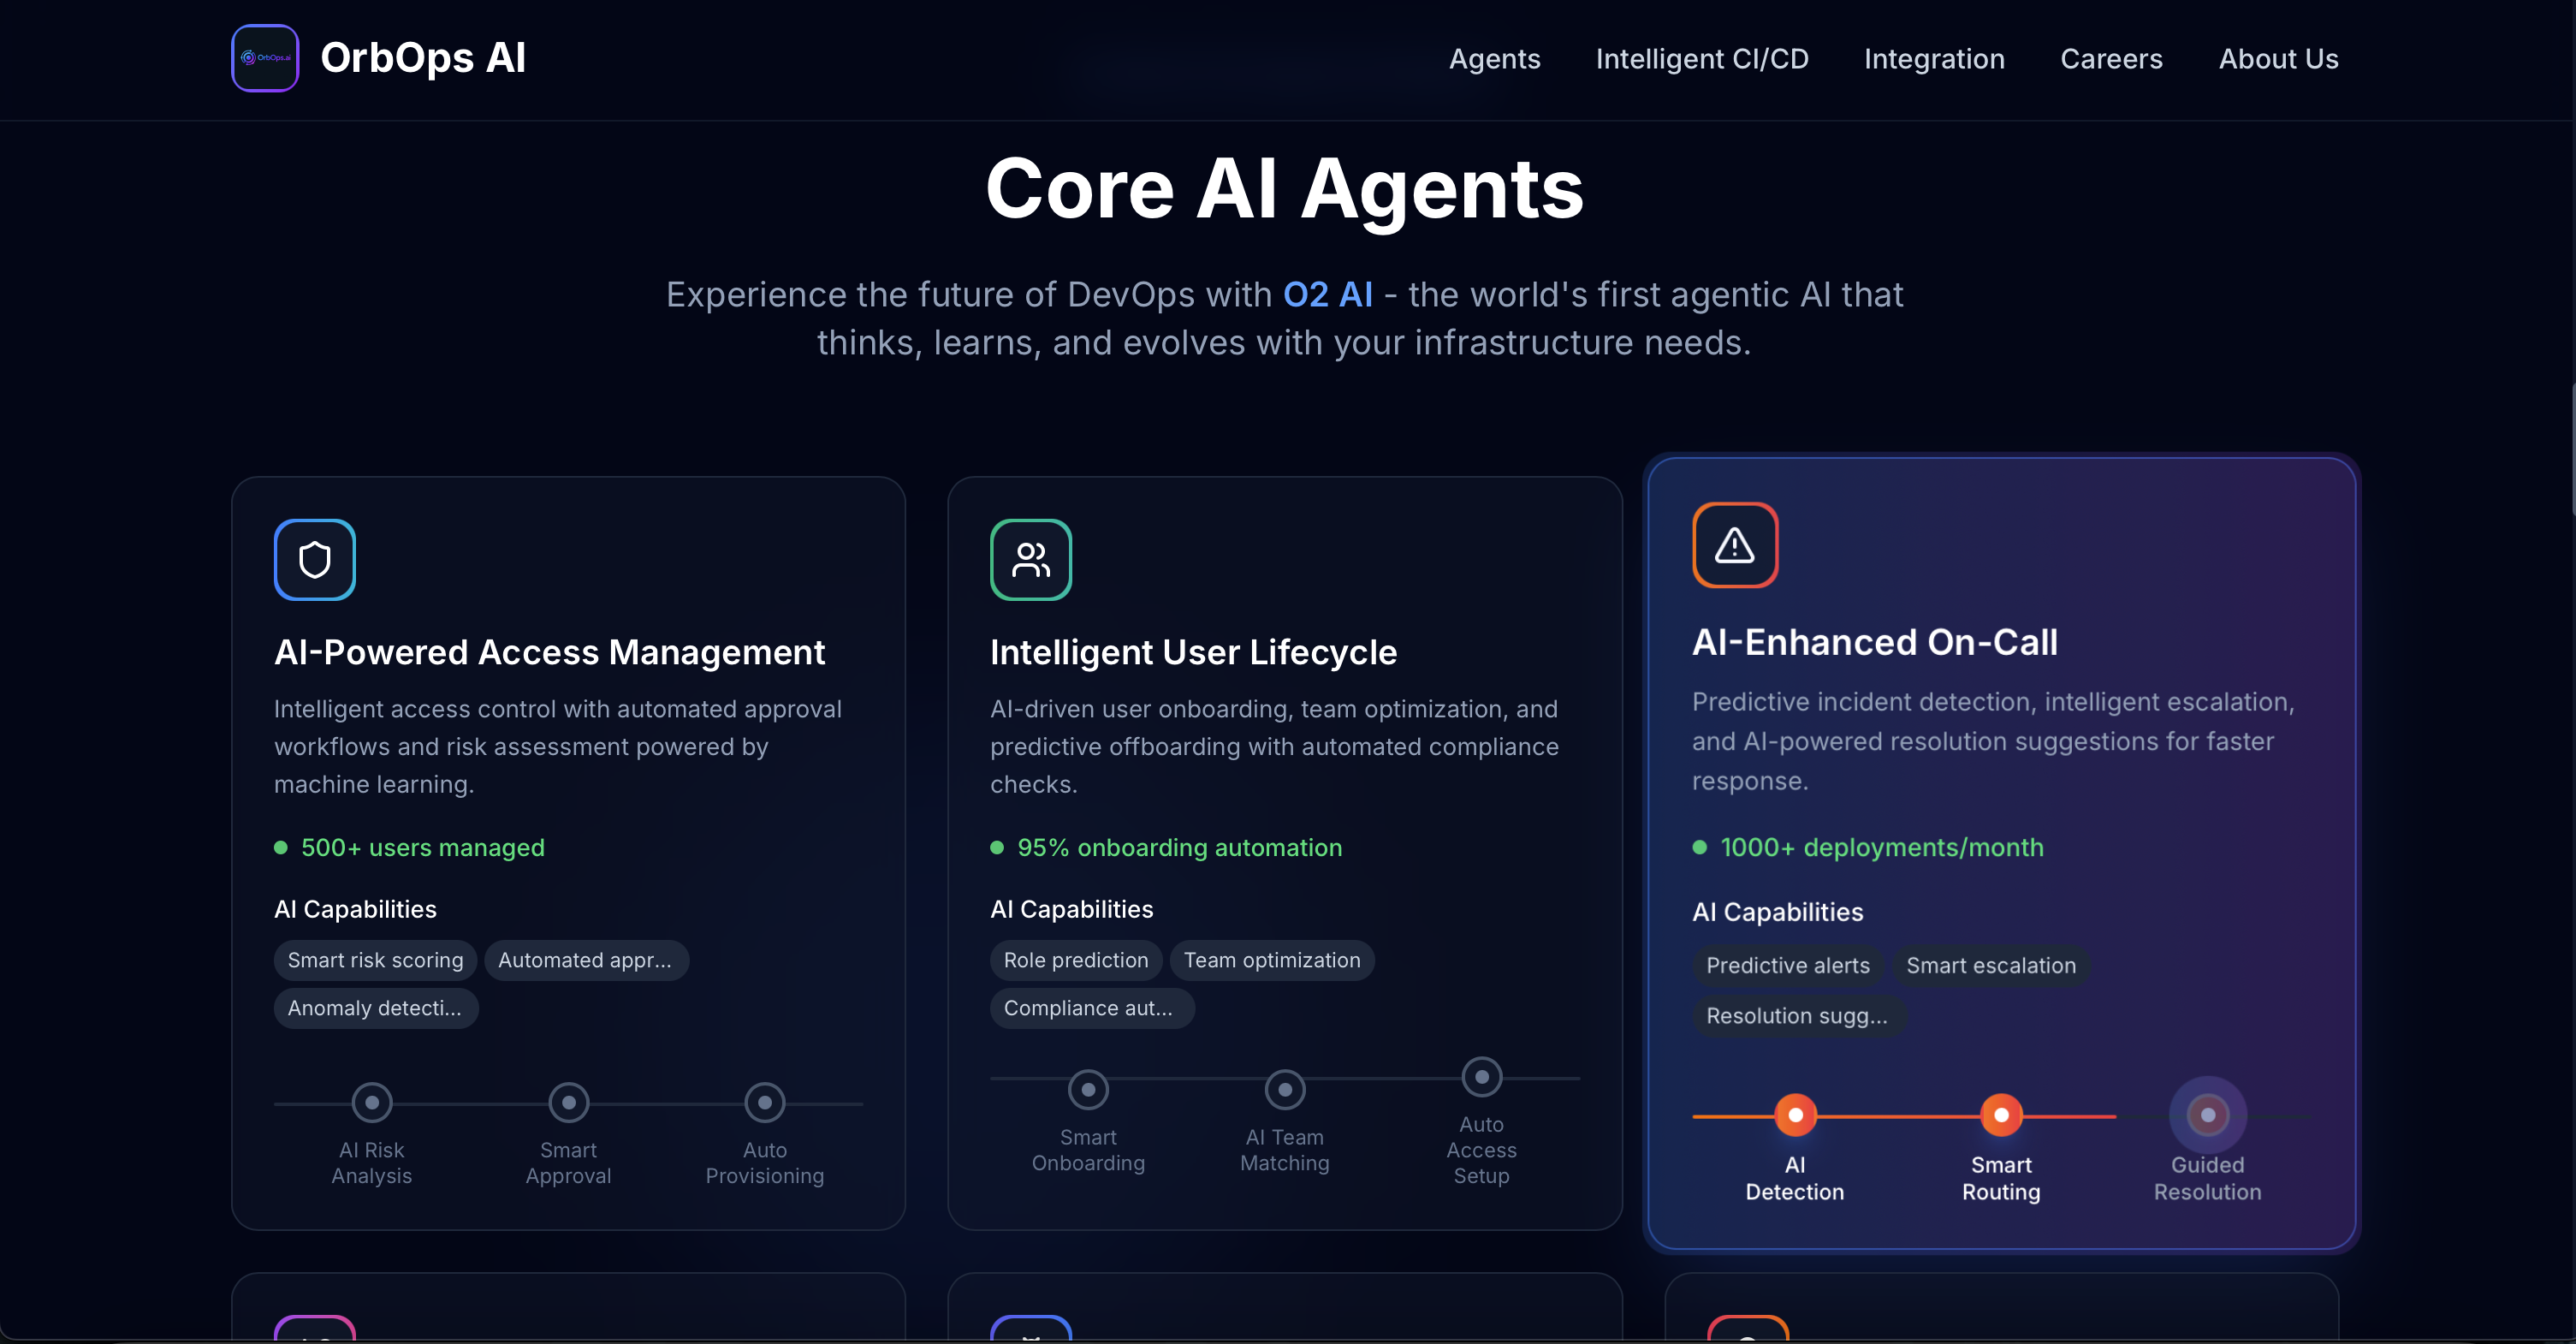Select the AI Detection orange step marker
2576x1344 pixels.
pos(1796,1115)
